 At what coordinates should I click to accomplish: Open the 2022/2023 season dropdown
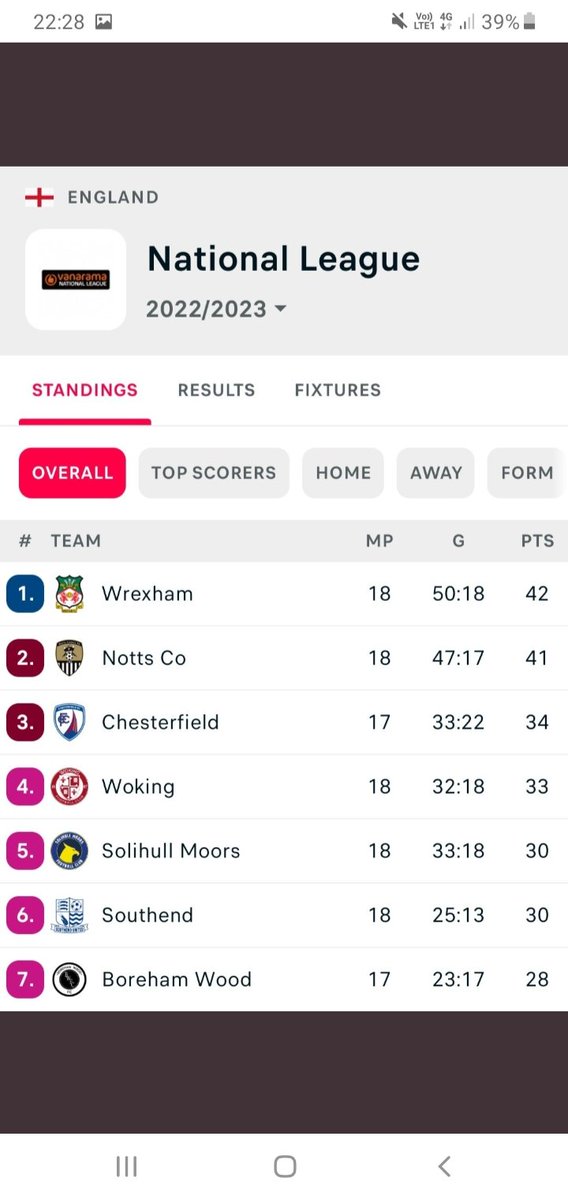coord(216,309)
